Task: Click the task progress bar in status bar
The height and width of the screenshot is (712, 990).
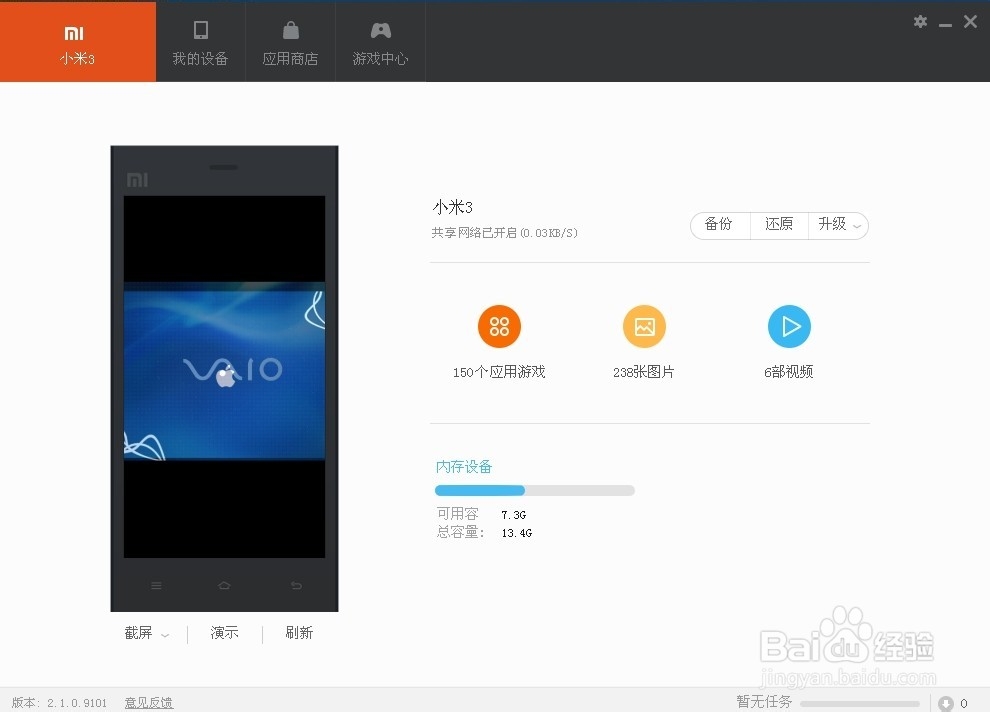Action: pos(860,703)
